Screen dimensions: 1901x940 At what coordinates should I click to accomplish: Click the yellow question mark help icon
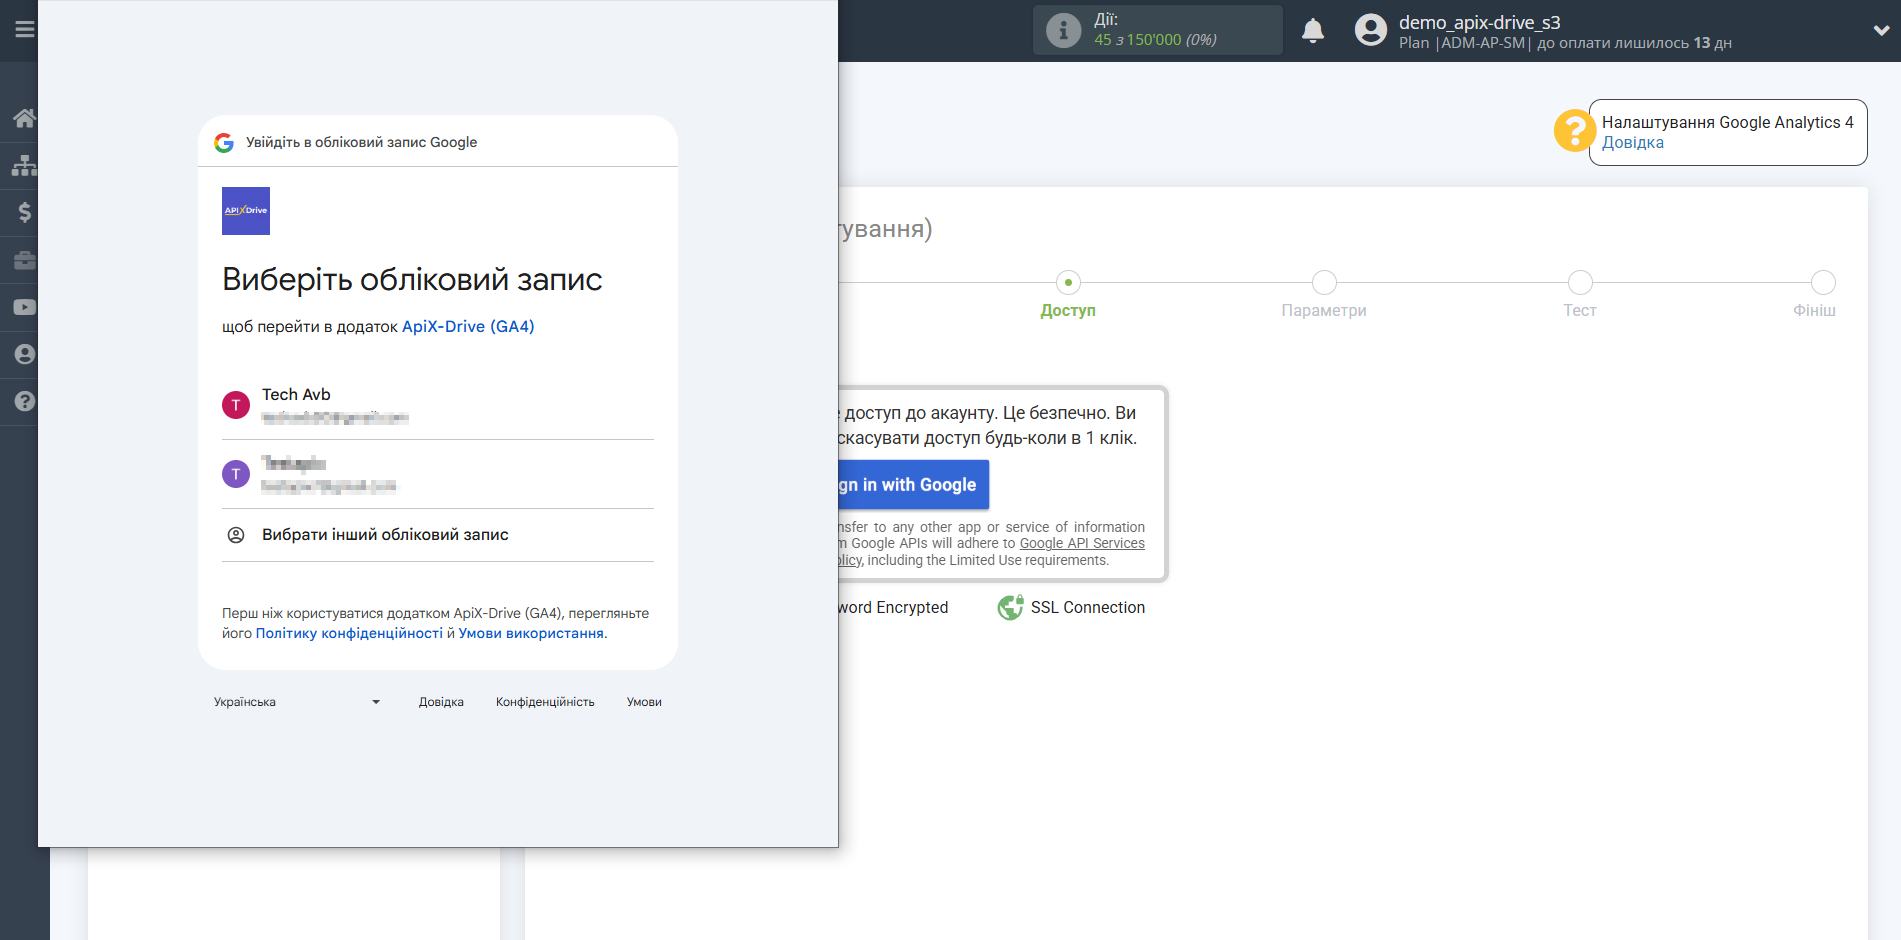(x=1574, y=131)
